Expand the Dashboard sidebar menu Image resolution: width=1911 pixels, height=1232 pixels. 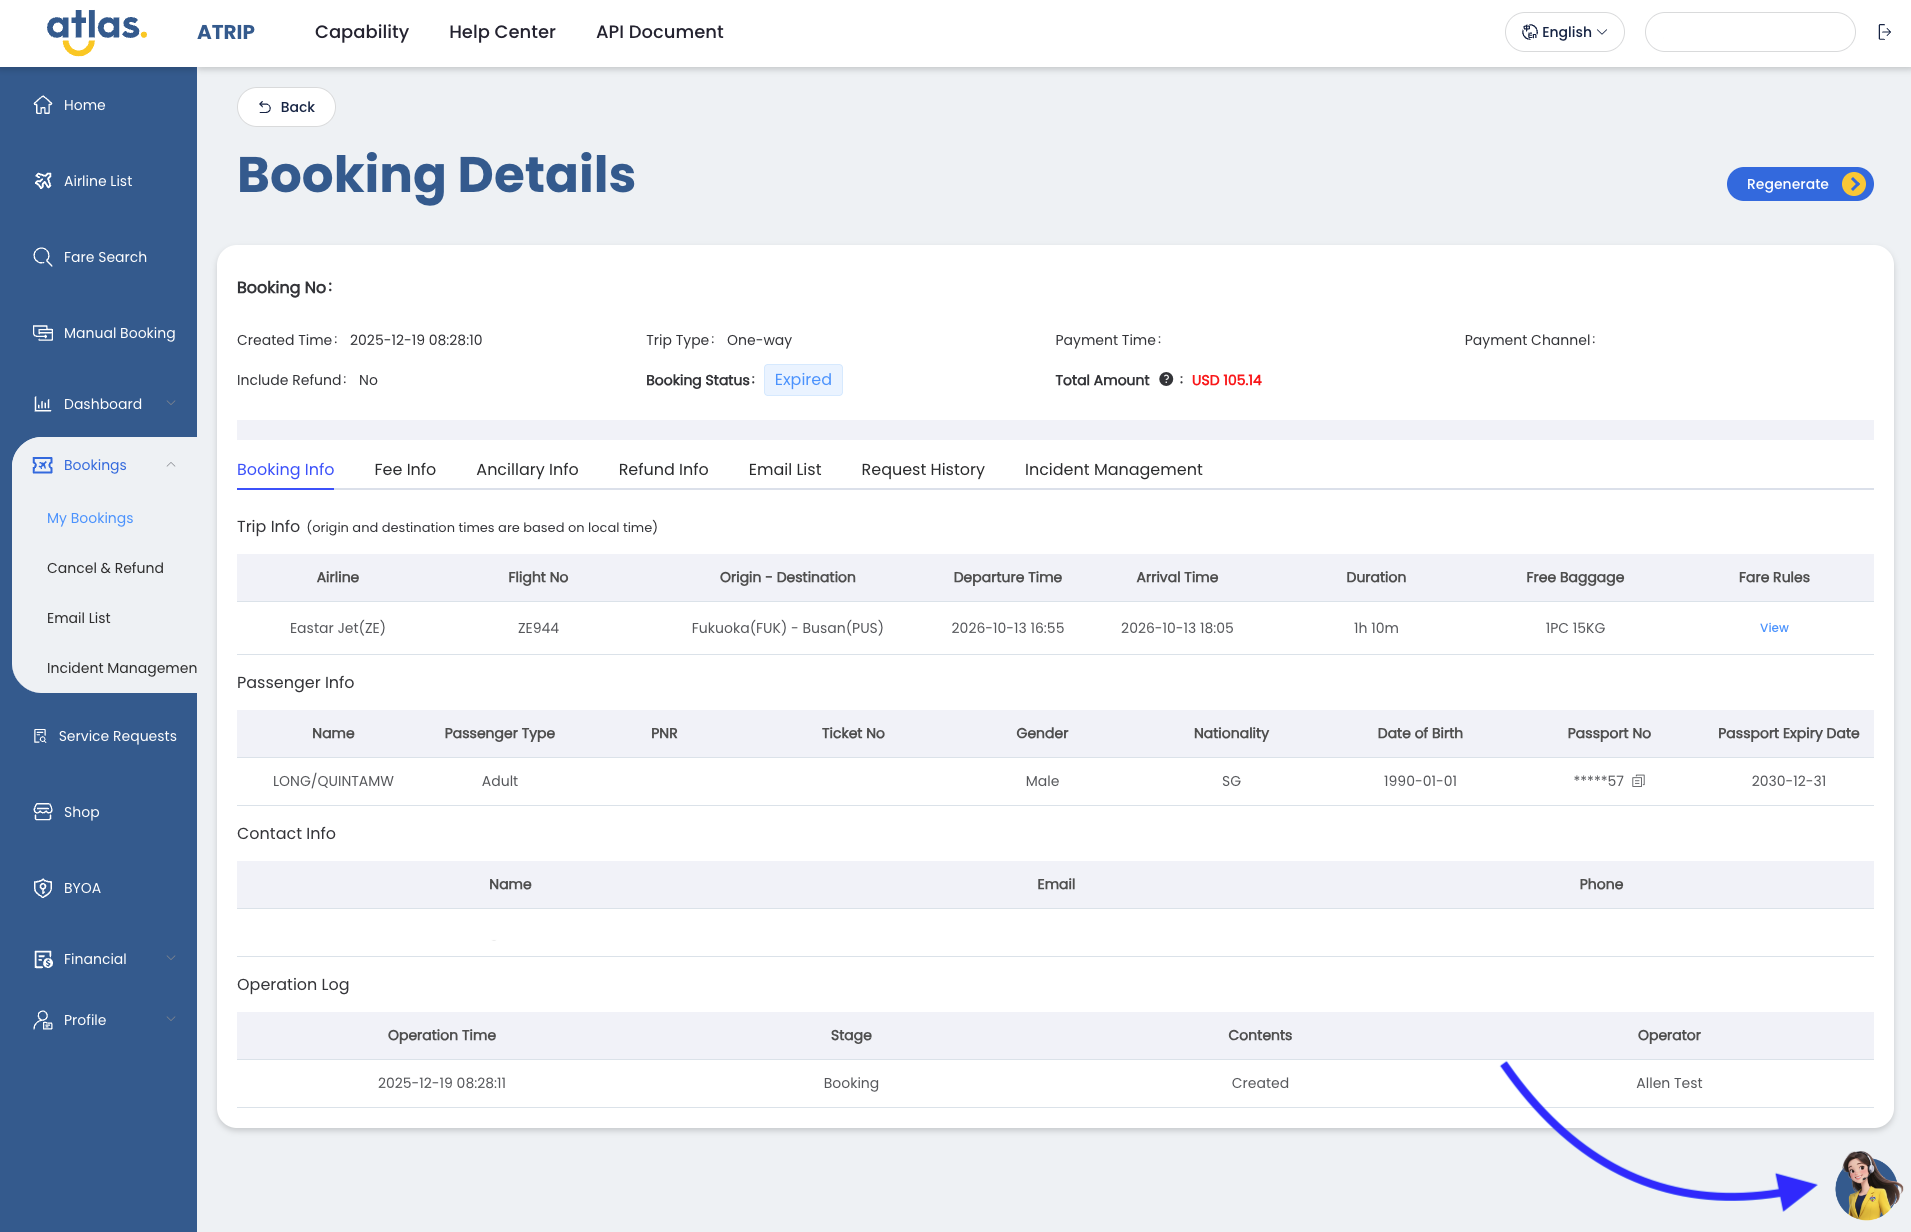tap(170, 404)
